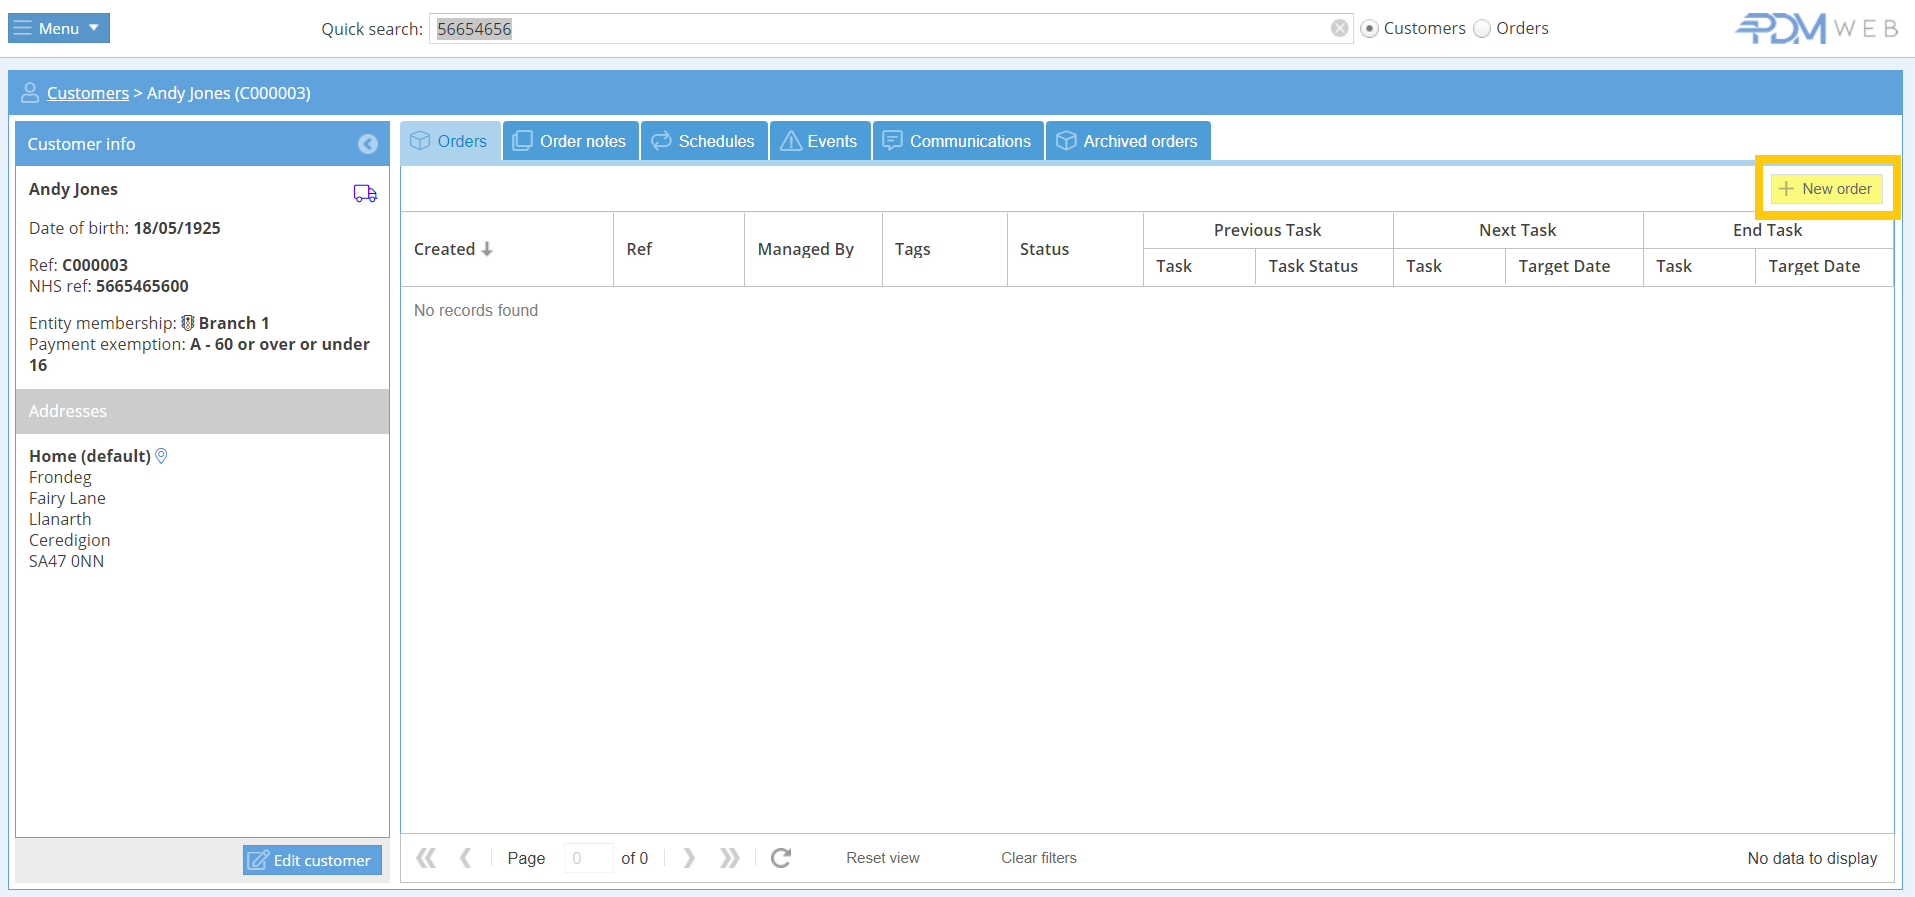Click the delivery truck icon beside Andy Jones
1915x897 pixels.
365,193
